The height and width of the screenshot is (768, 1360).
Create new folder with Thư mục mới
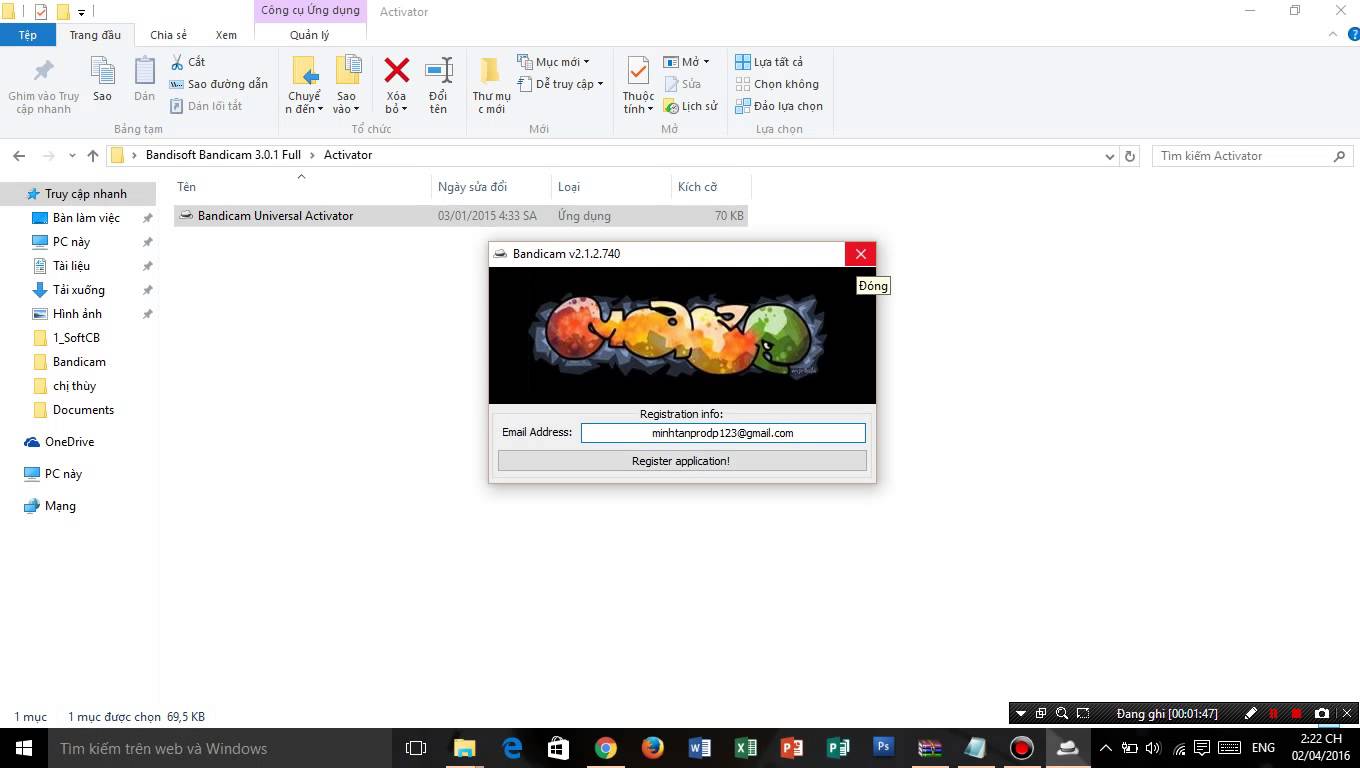click(x=491, y=84)
